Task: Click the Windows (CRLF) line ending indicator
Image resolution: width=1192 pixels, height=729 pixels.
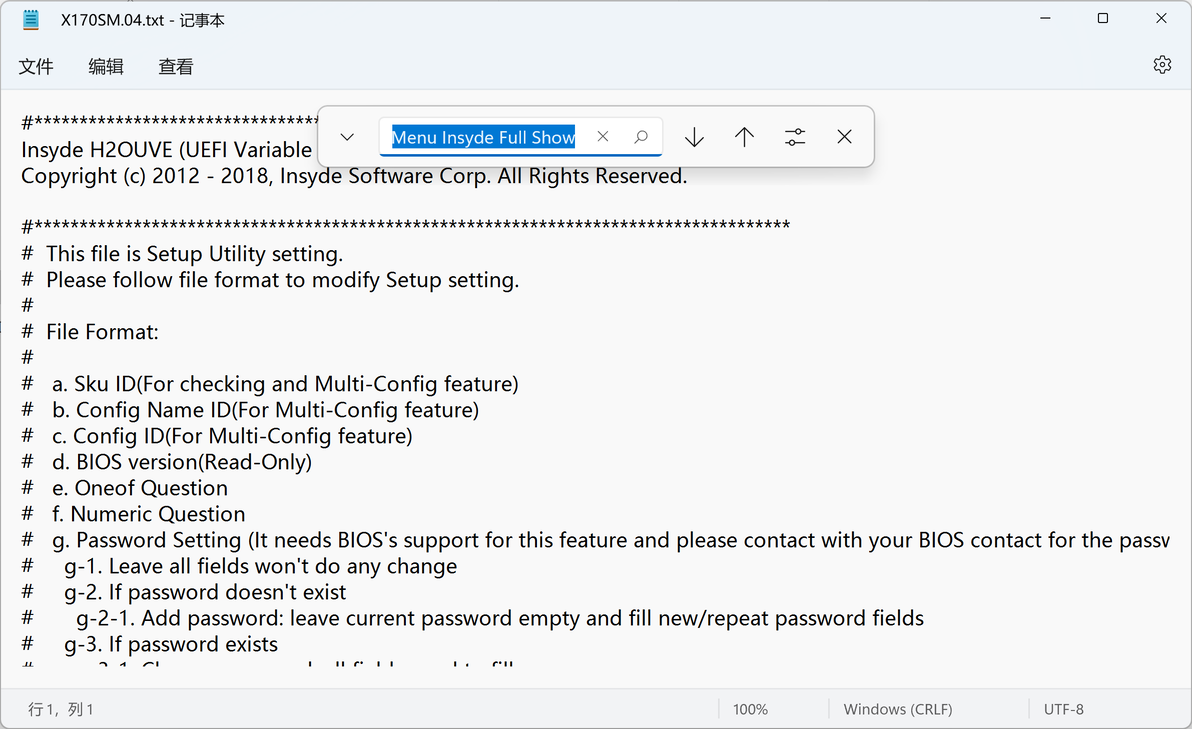Action: pos(898,709)
